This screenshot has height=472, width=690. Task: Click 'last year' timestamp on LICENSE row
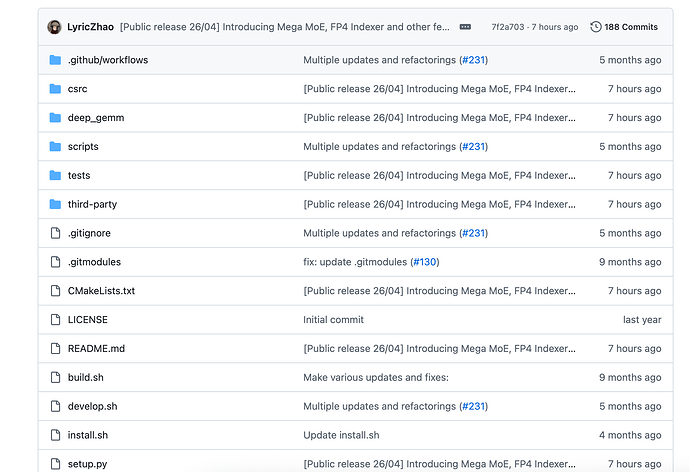point(642,320)
